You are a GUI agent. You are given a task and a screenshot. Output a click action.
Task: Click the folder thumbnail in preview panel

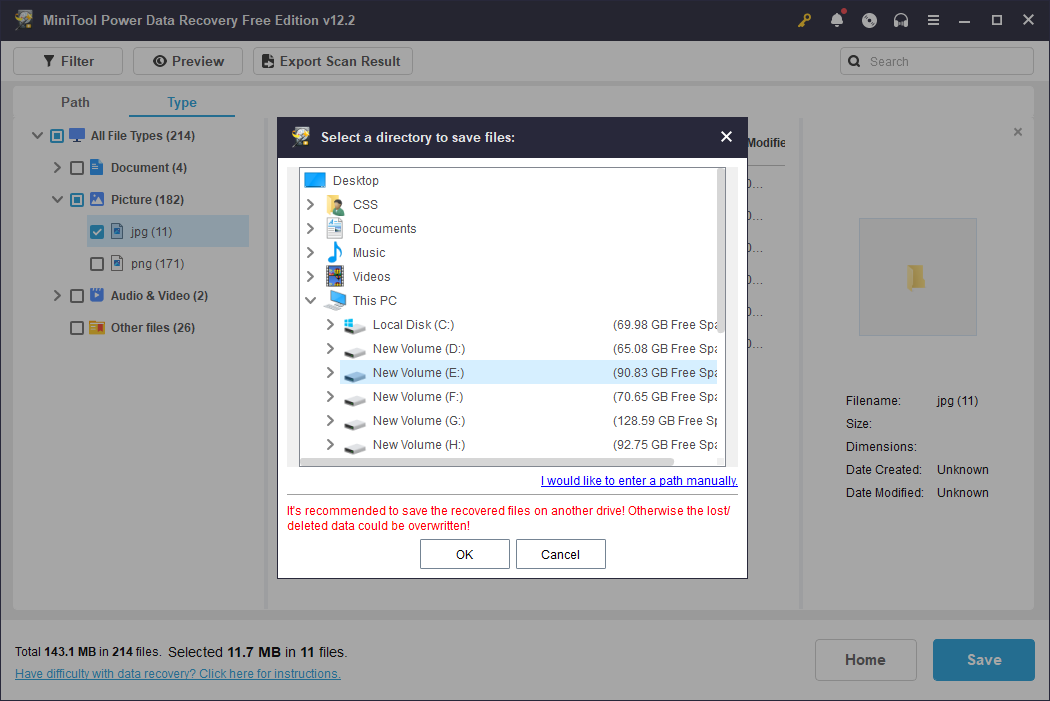917,277
